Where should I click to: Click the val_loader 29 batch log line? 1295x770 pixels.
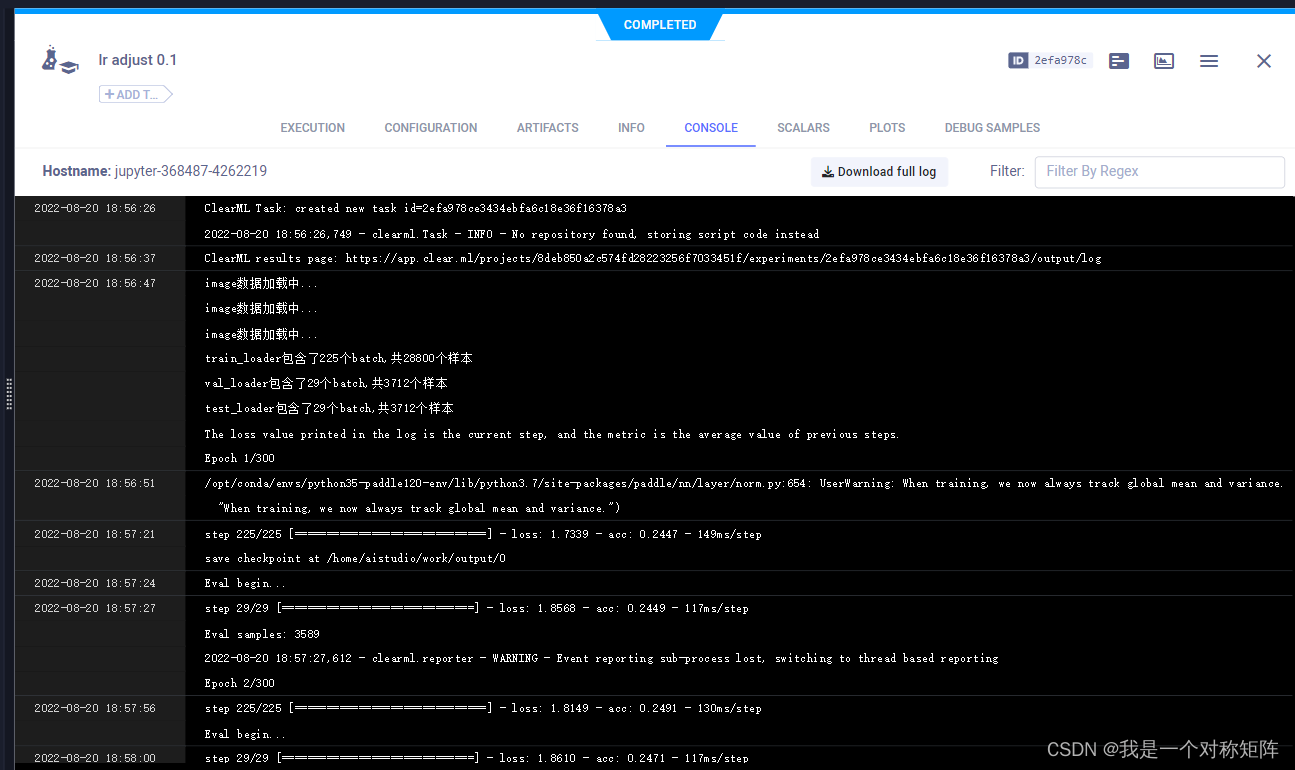pyautogui.click(x=326, y=383)
